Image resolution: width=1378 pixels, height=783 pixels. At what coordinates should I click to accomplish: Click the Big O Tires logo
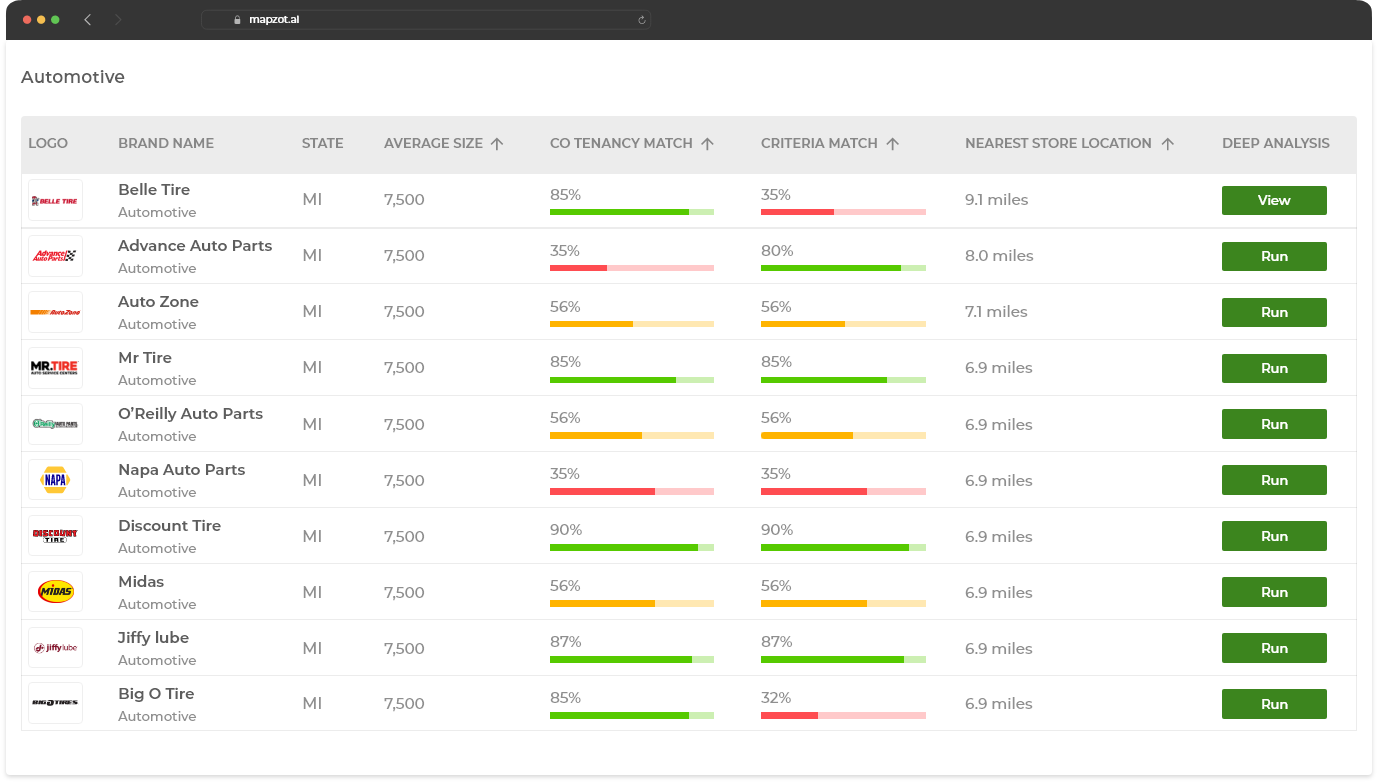(x=55, y=703)
